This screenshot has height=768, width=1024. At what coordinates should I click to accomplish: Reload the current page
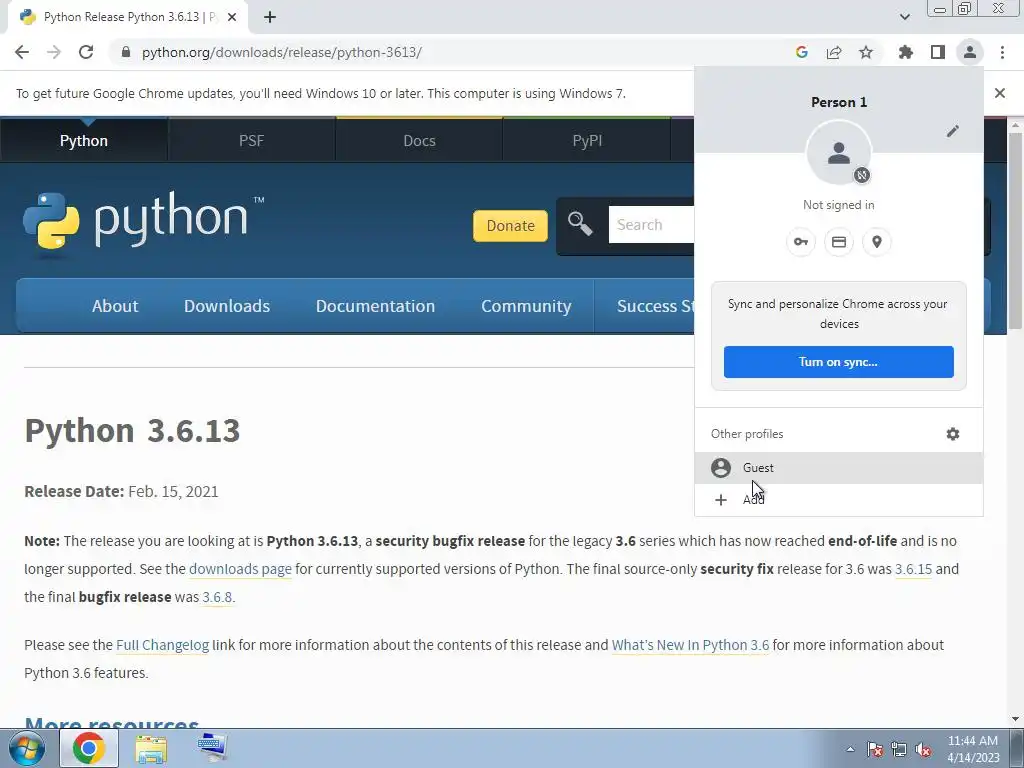point(86,52)
